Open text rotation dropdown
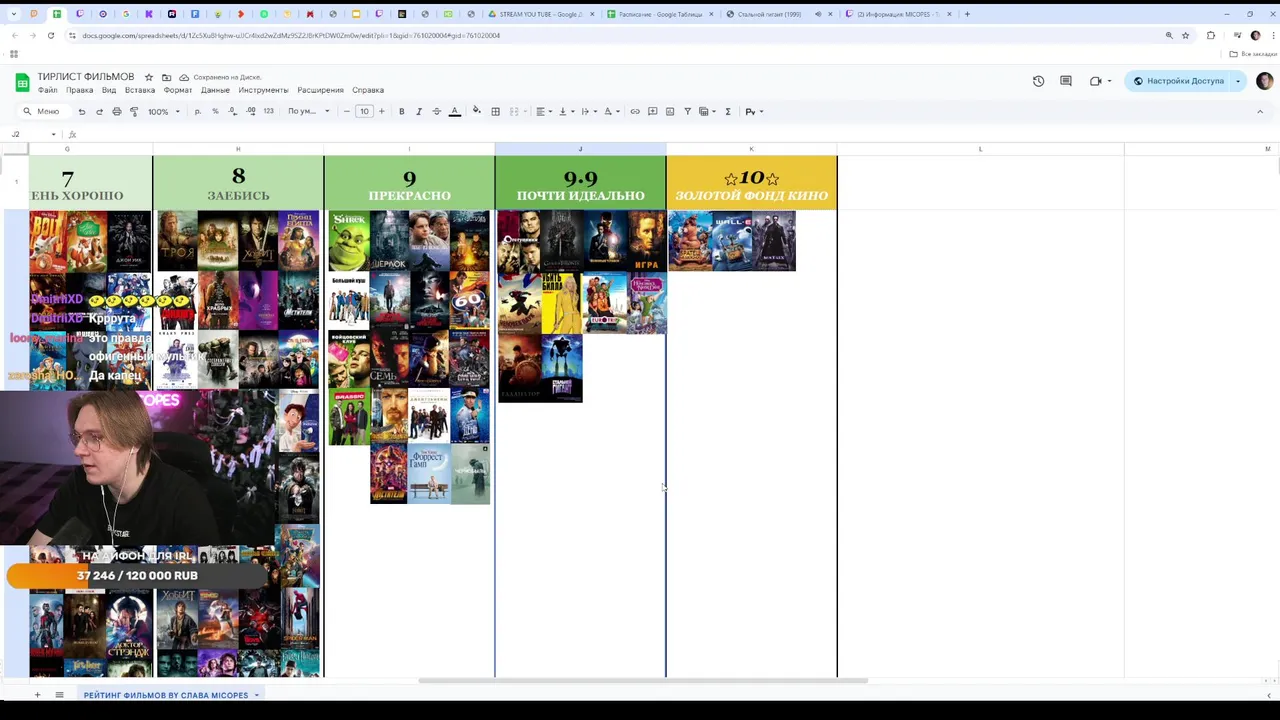1280x720 pixels. (x=611, y=111)
